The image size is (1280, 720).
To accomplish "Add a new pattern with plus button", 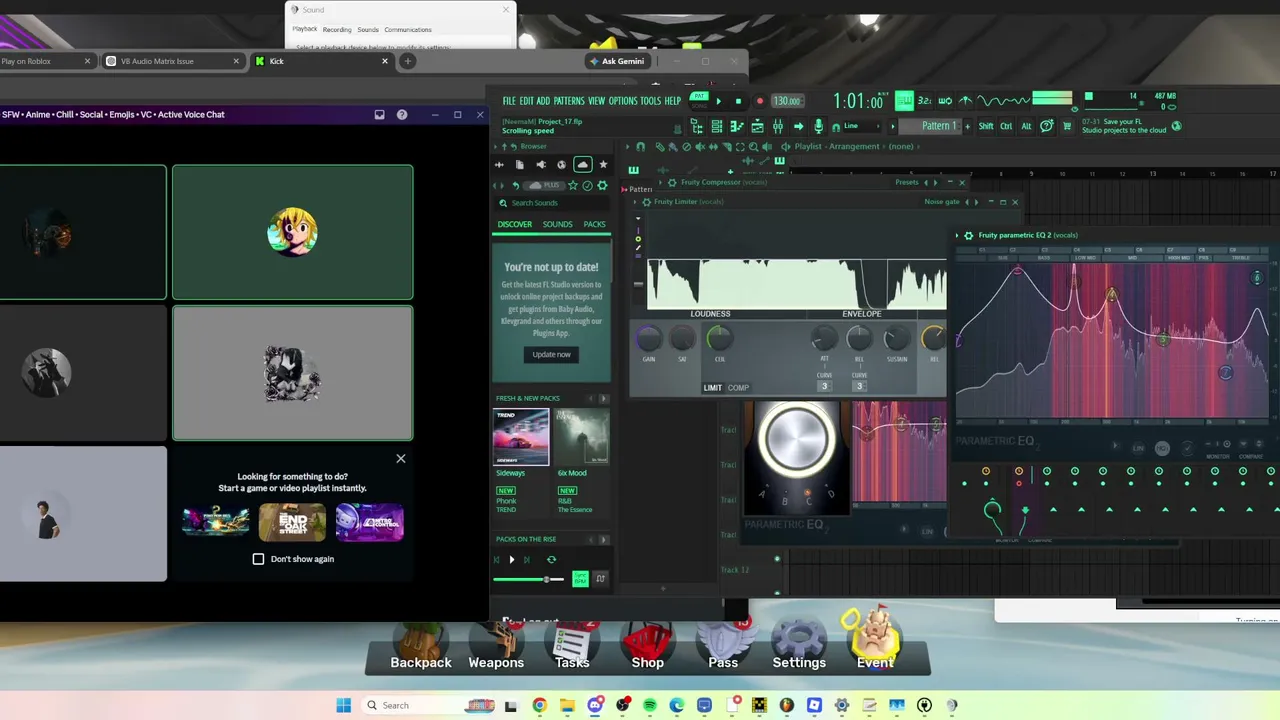I will click(967, 126).
